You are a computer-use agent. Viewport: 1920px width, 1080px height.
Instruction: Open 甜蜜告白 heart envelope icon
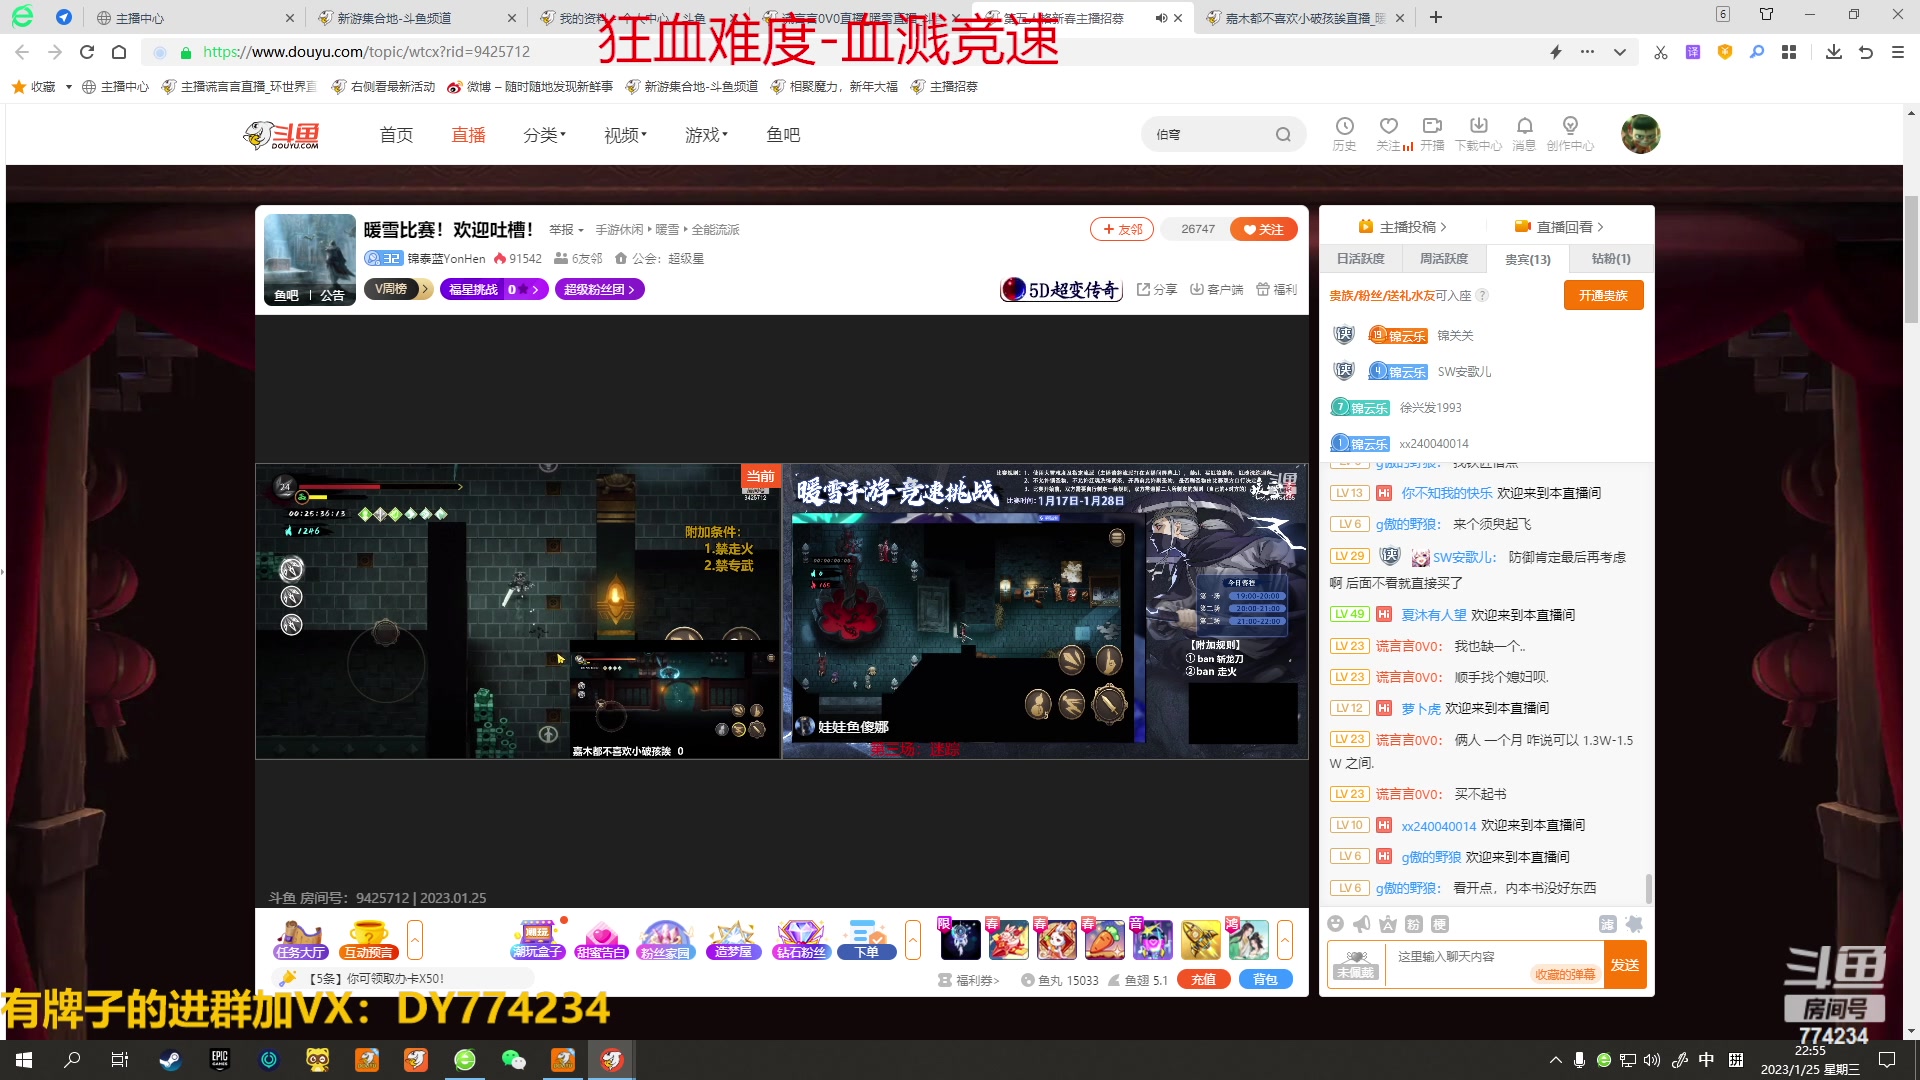[x=601, y=940]
